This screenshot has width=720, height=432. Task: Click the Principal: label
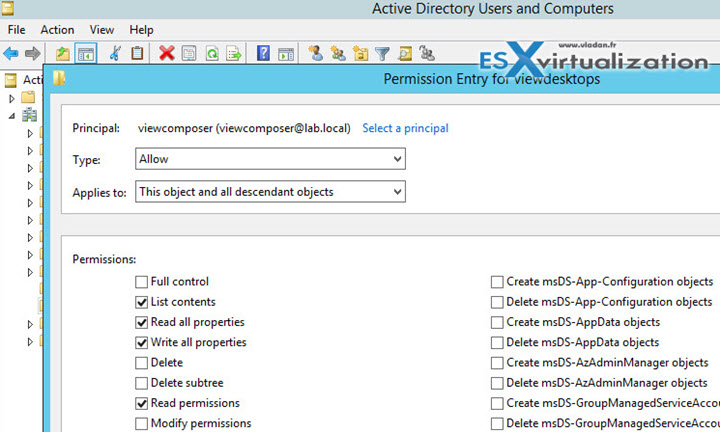pos(96,128)
